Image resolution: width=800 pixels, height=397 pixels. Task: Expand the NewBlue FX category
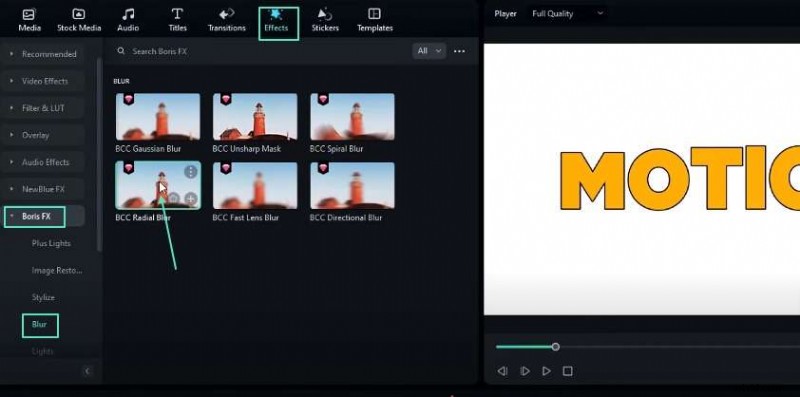click(x=43, y=189)
